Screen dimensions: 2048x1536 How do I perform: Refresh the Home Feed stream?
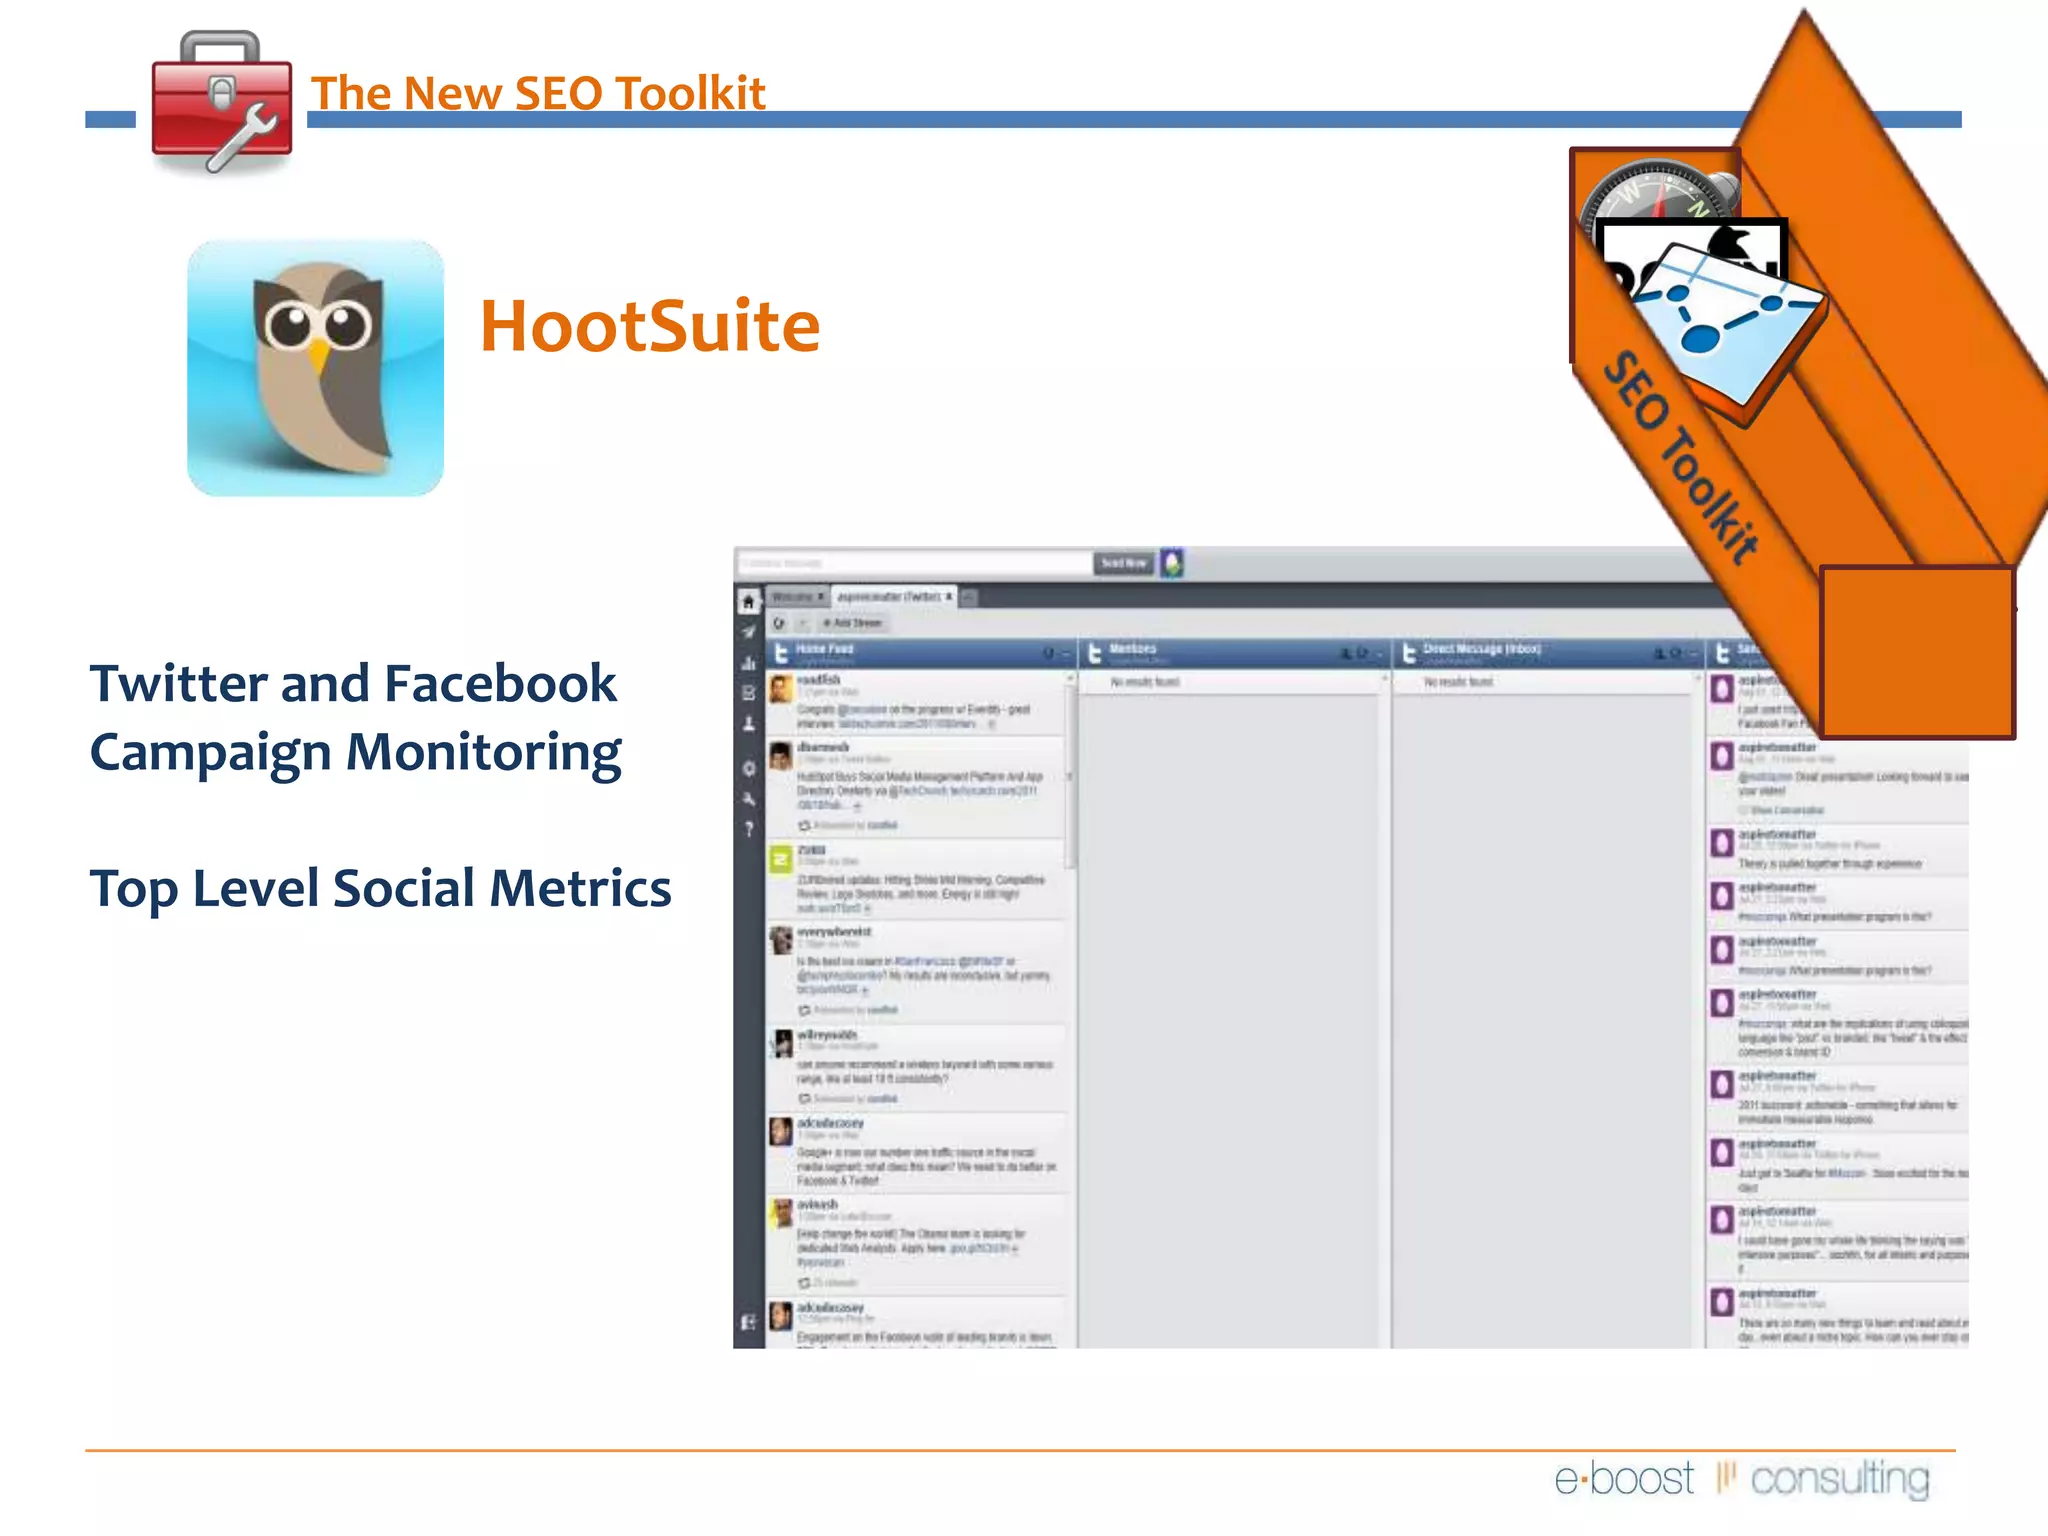pyautogui.click(x=1048, y=653)
